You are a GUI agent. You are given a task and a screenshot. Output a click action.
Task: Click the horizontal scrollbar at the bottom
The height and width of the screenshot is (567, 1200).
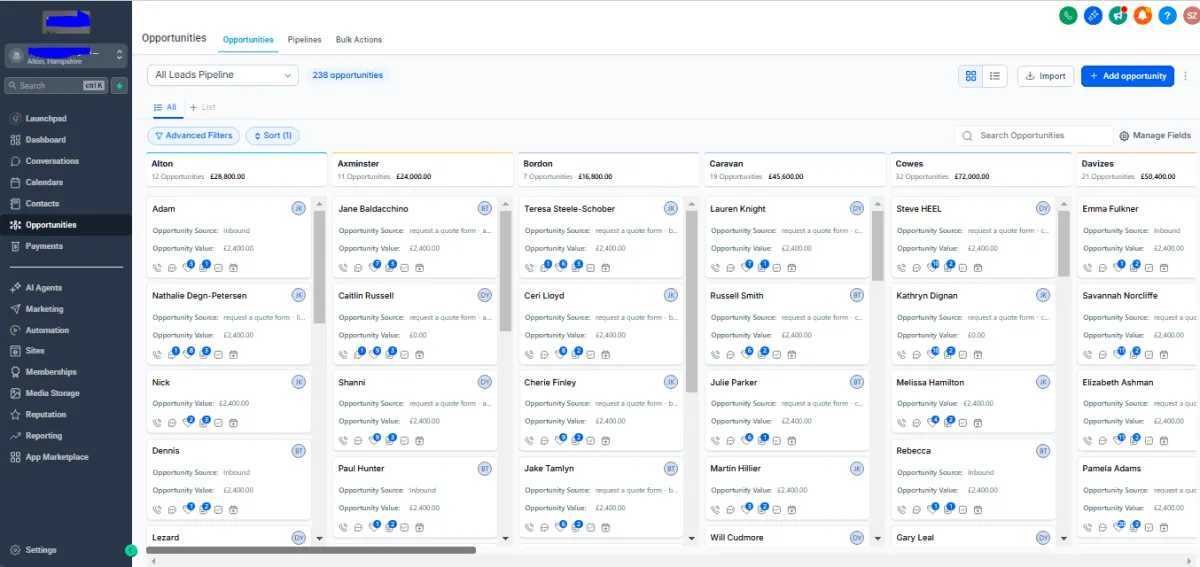(311, 550)
